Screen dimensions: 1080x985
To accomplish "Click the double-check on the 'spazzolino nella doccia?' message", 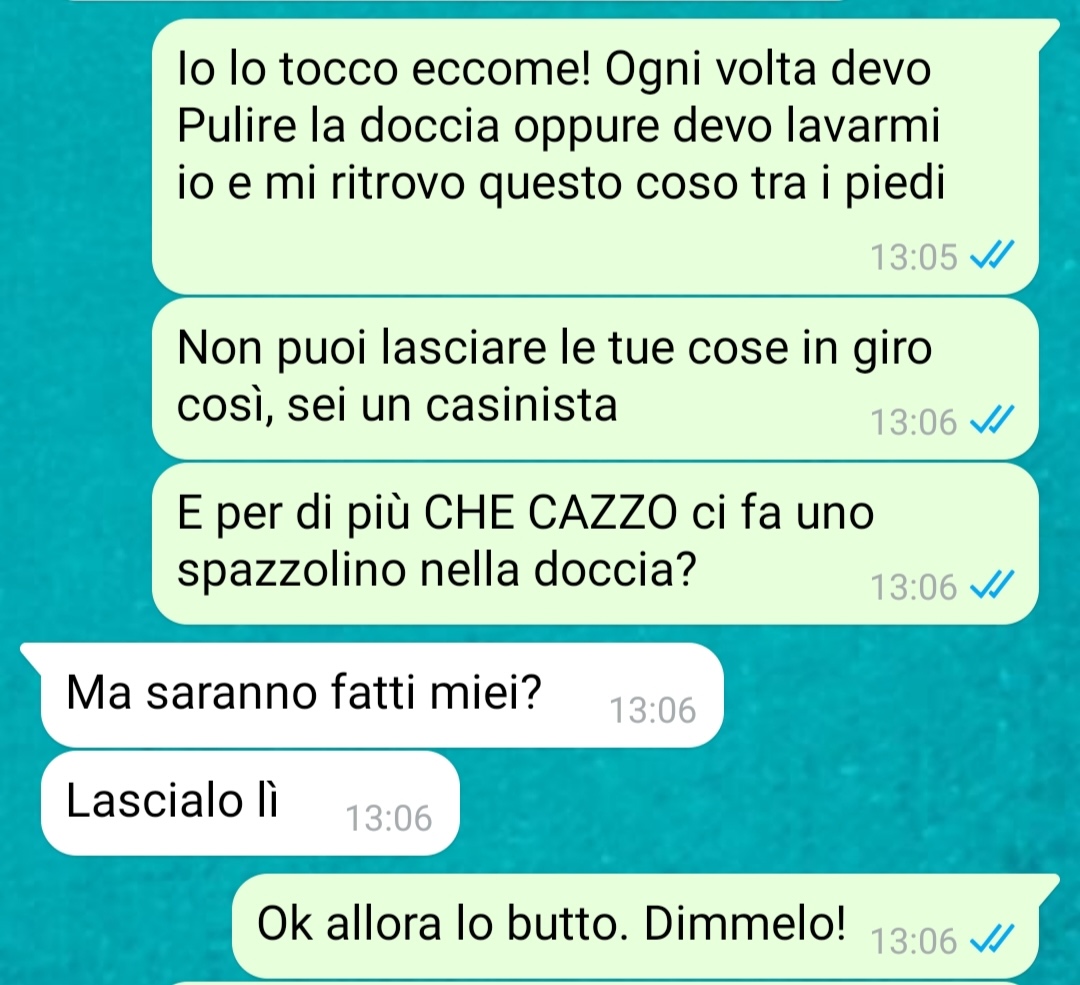I will [992, 586].
